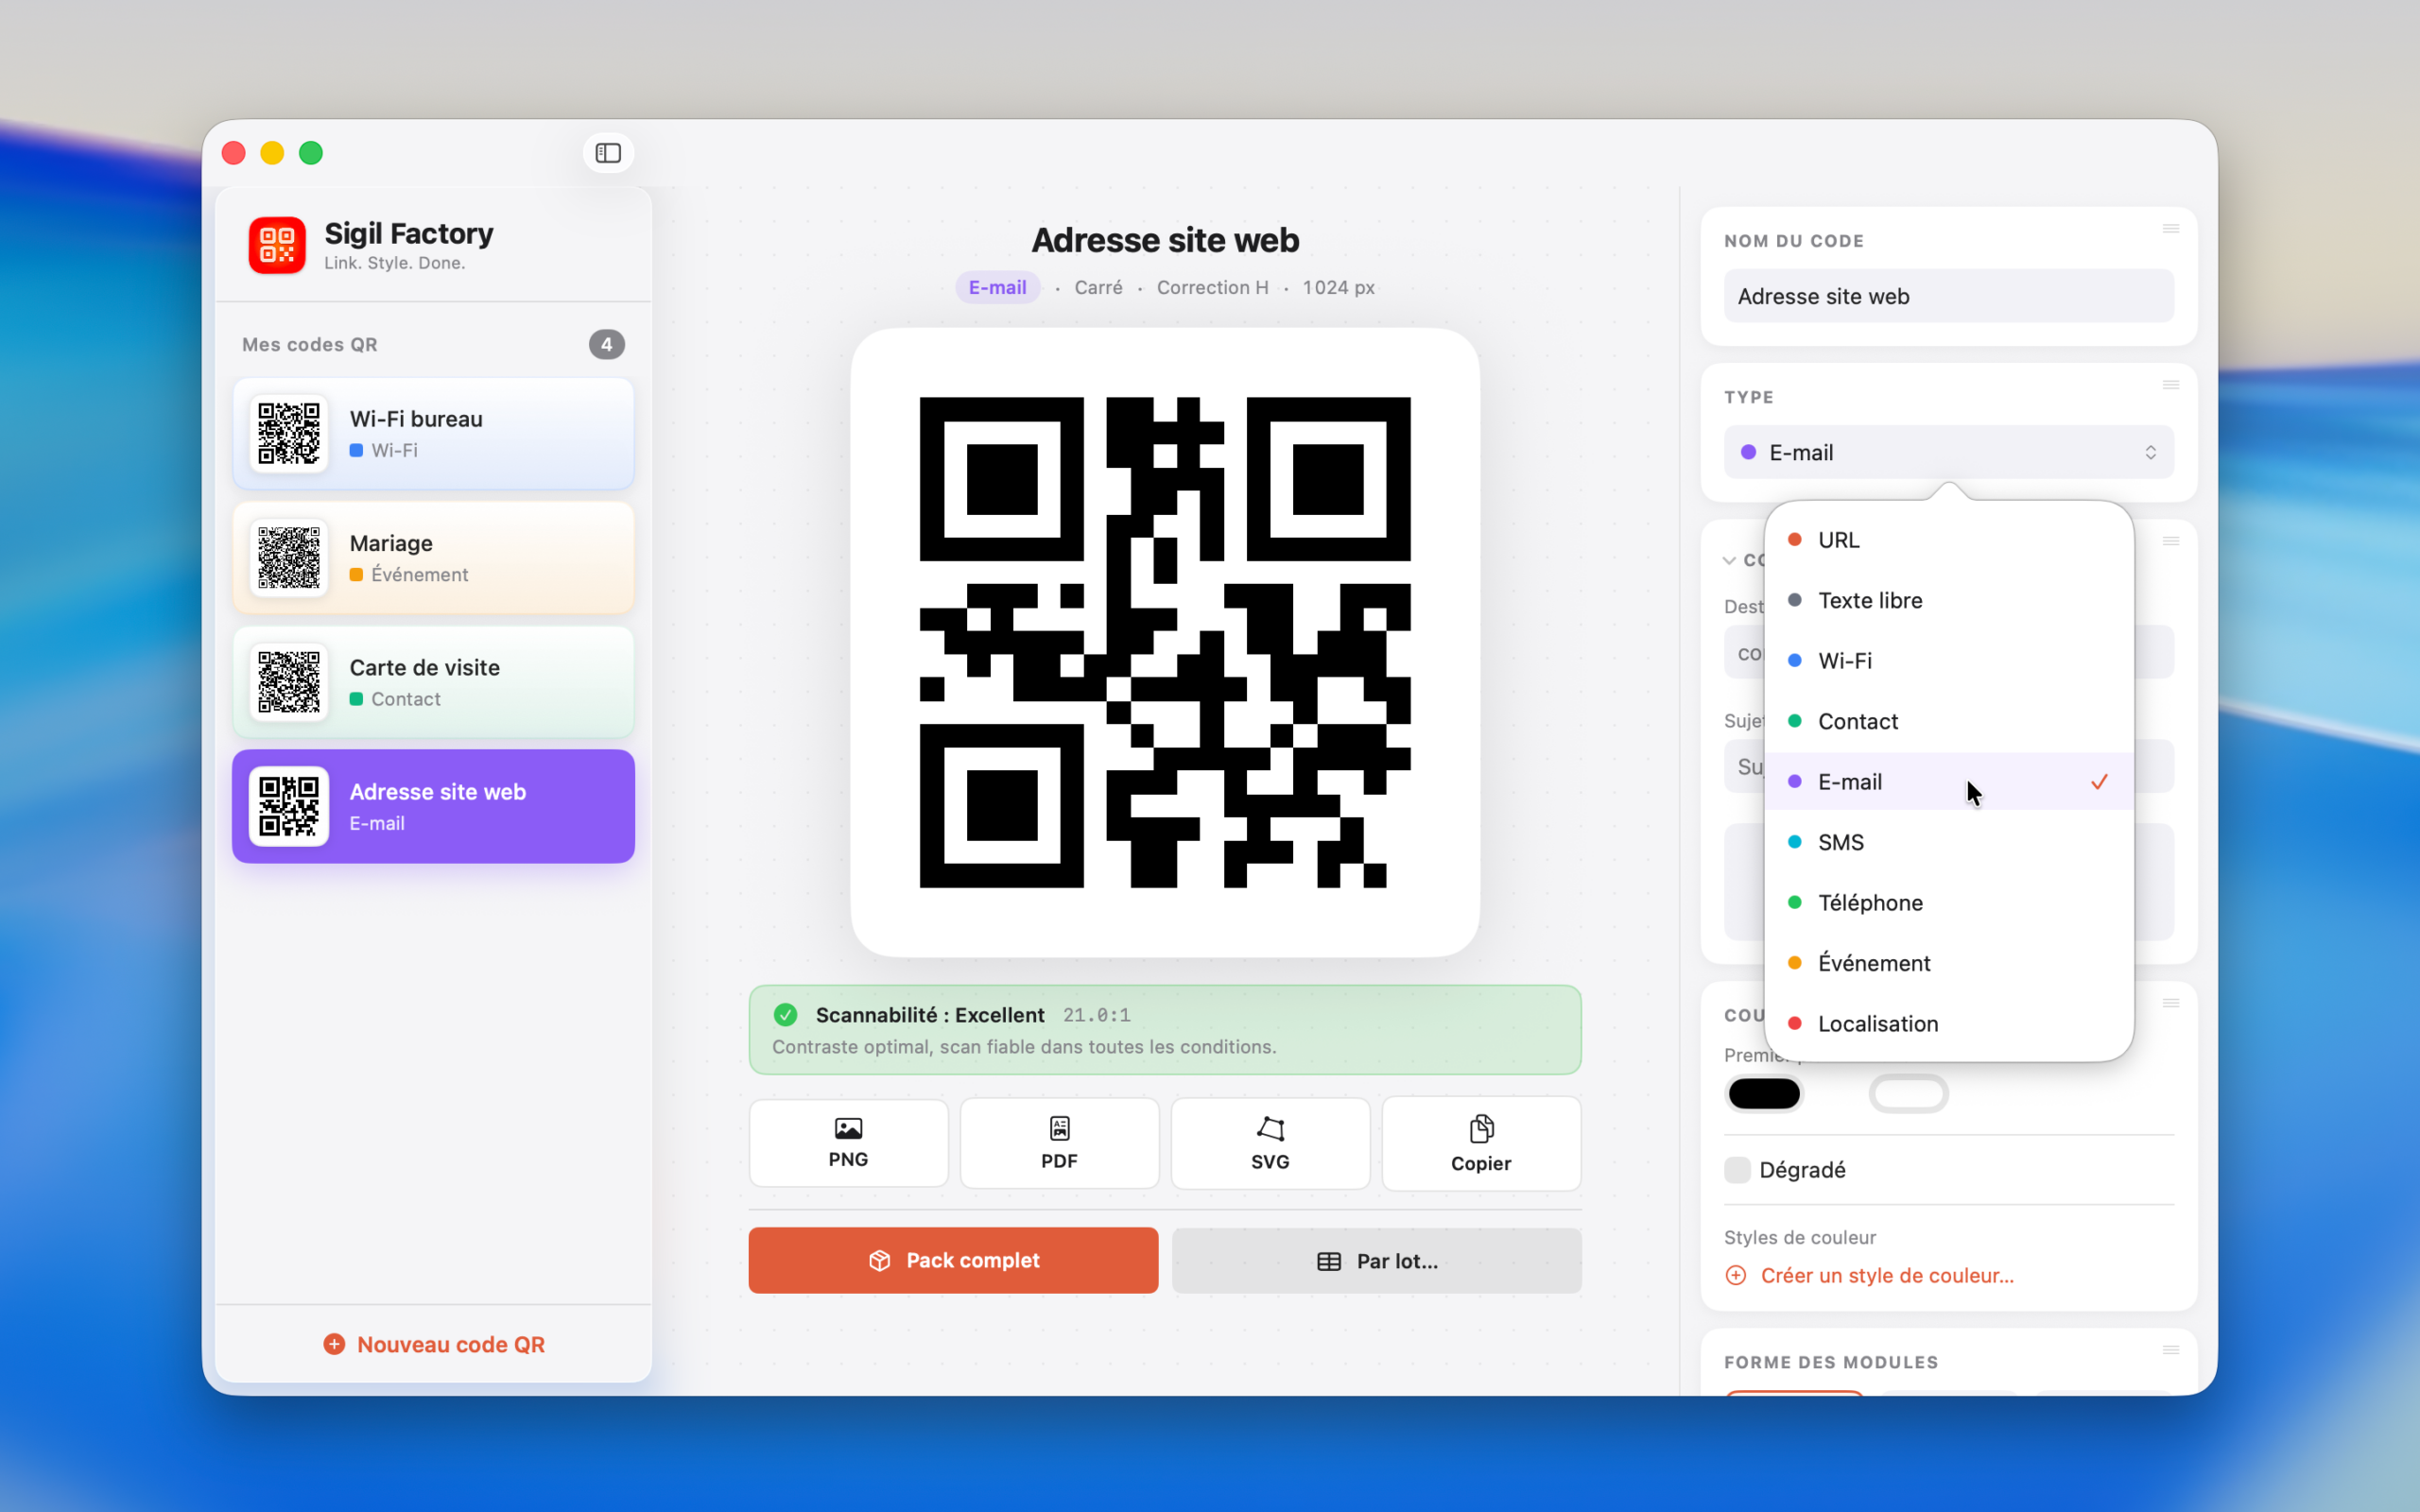Click the Carré shape label
2420x1512 pixels.
tap(1098, 287)
